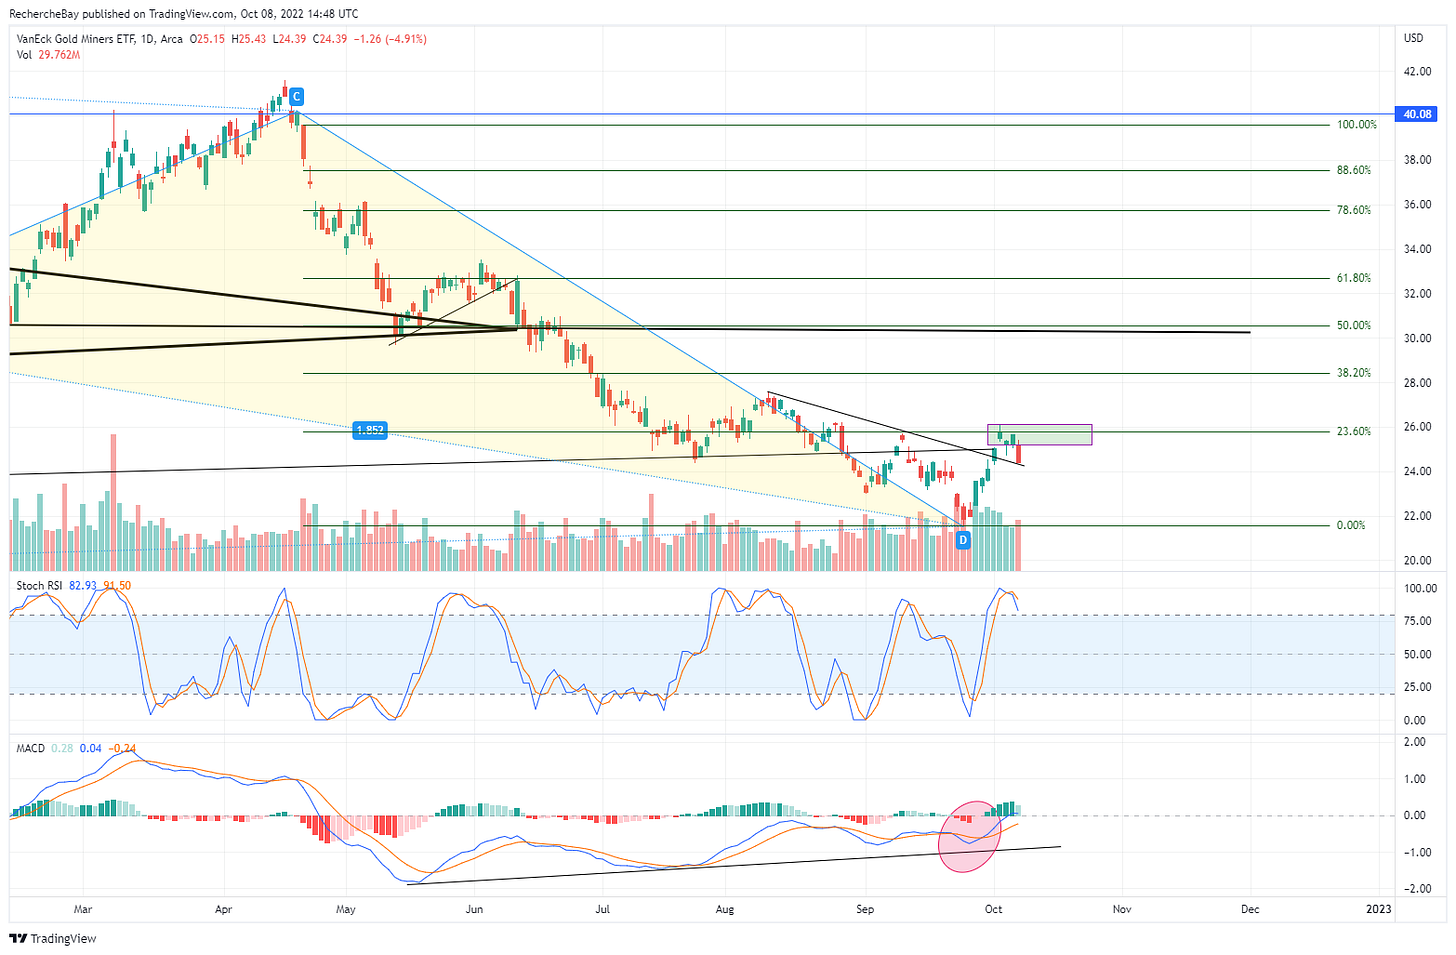1456x955 pixels.
Task: Click 30.00 on the price axis
Action: coord(1417,338)
